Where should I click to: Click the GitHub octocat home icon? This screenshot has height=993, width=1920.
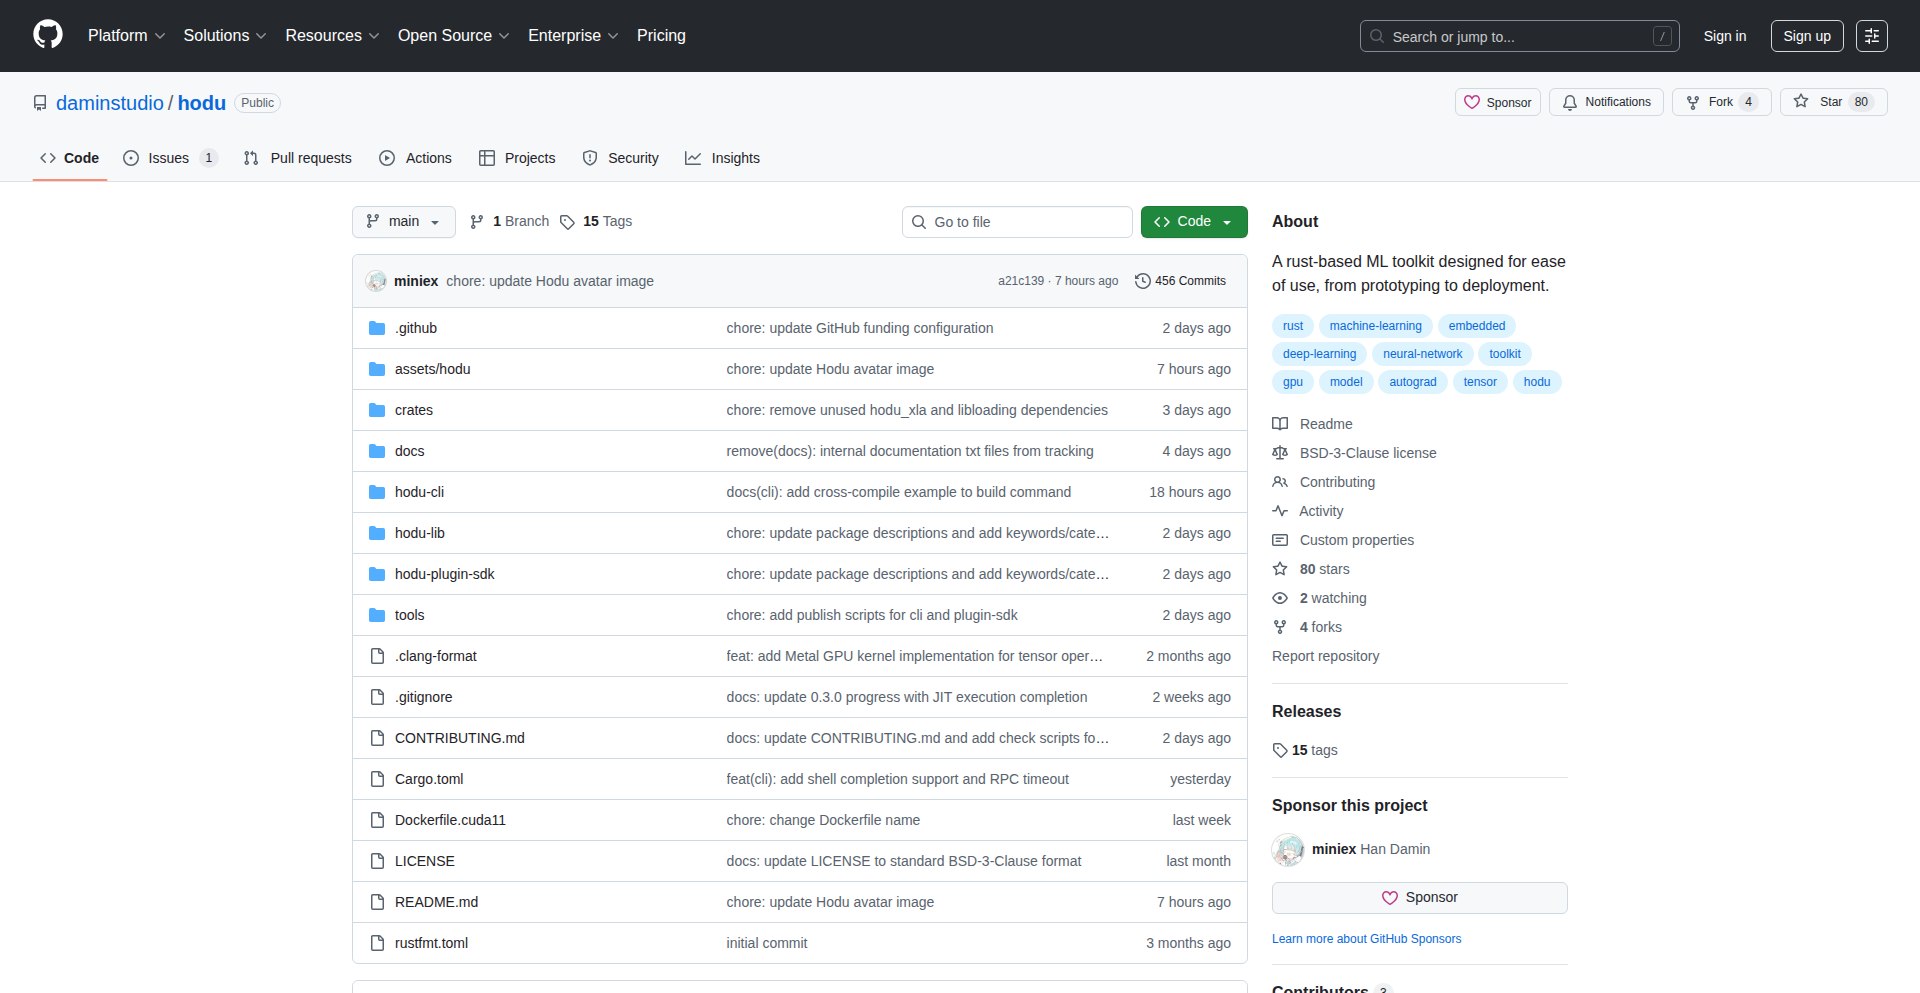click(x=46, y=35)
